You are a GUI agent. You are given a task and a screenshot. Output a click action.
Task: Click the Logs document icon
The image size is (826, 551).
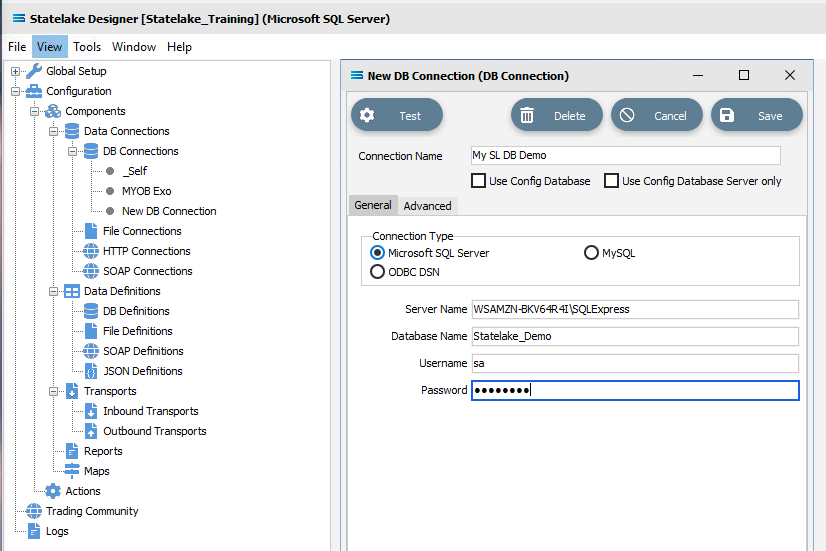[x=34, y=531]
